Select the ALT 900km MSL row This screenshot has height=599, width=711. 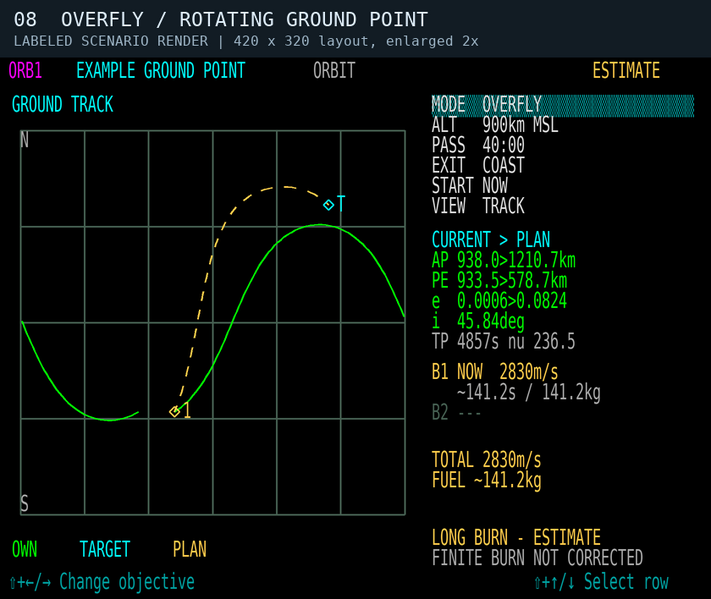click(495, 125)
